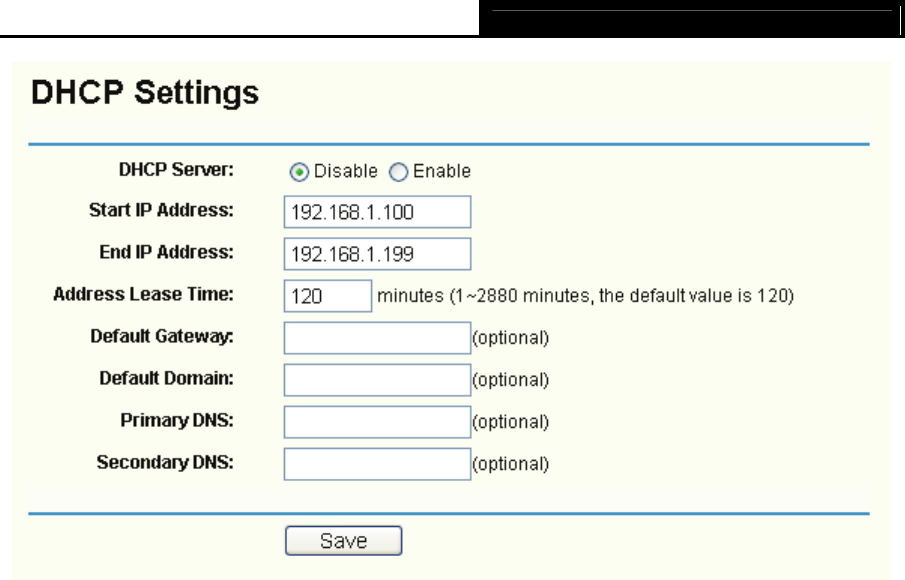This screenshot has width=905, height=580.
Task: Click the Start IP Address label
Action: click(161, 210)
